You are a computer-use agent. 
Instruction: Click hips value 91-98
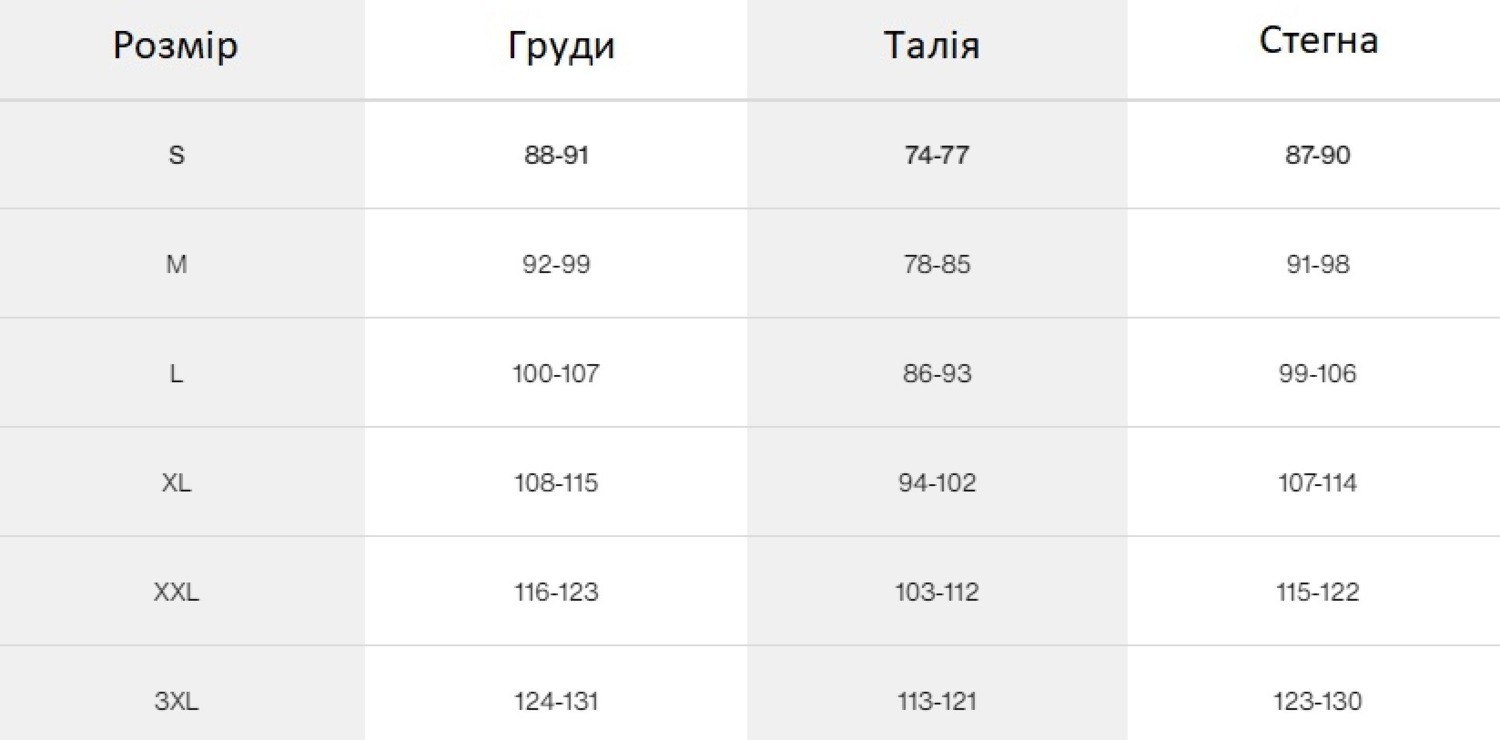tap(1318, 265)
